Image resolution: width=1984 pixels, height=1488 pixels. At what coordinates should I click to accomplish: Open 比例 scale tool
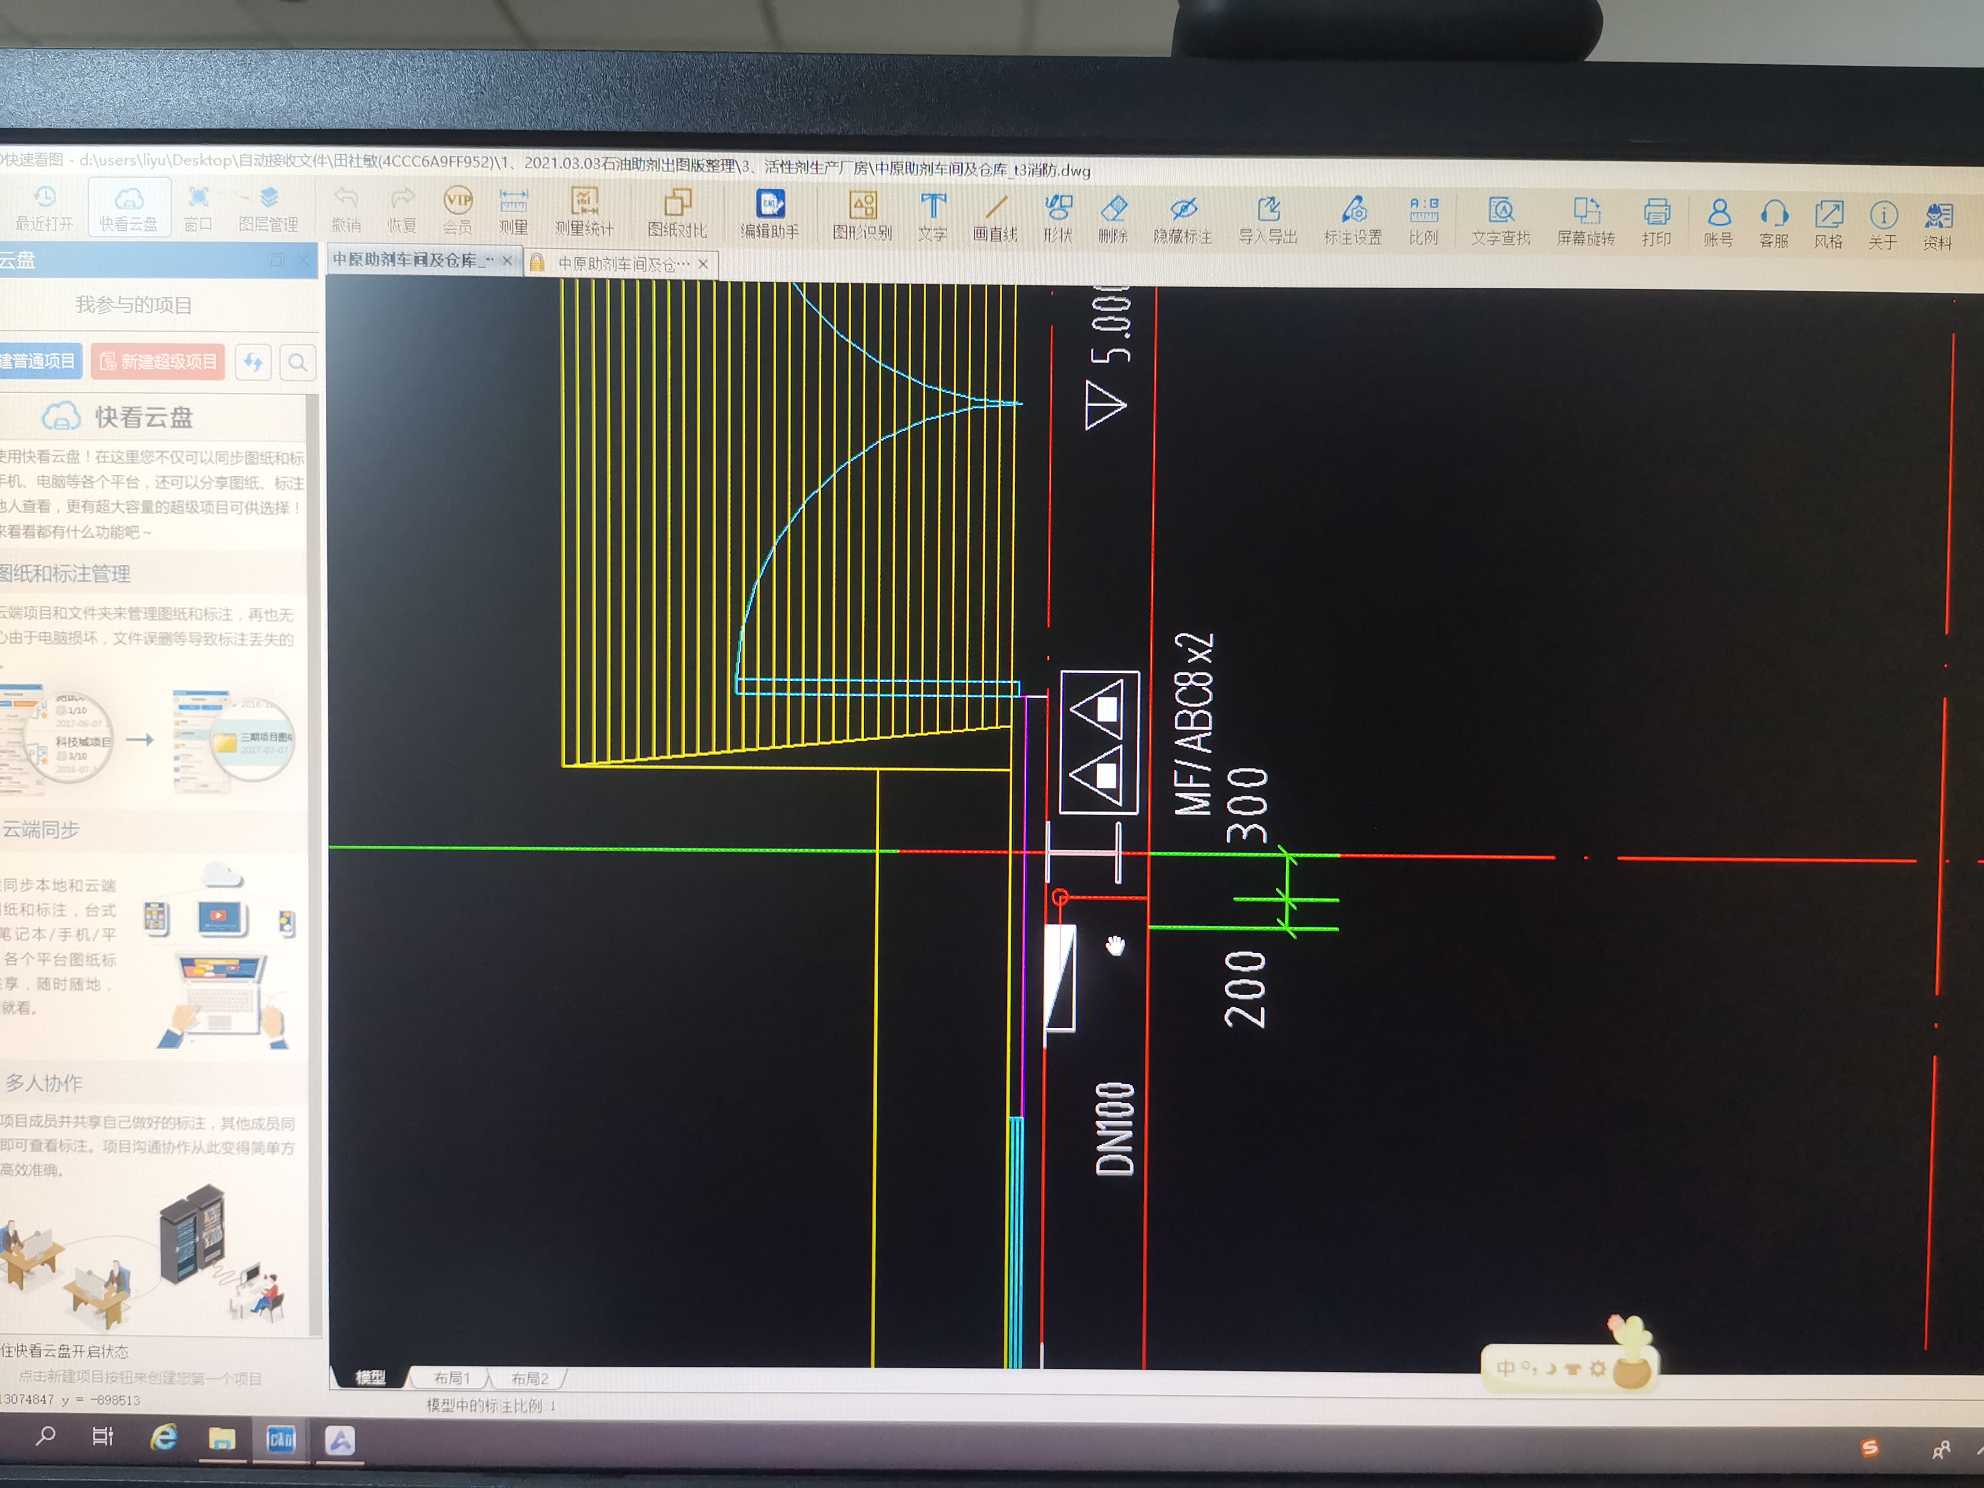[x=1424, y=223]
